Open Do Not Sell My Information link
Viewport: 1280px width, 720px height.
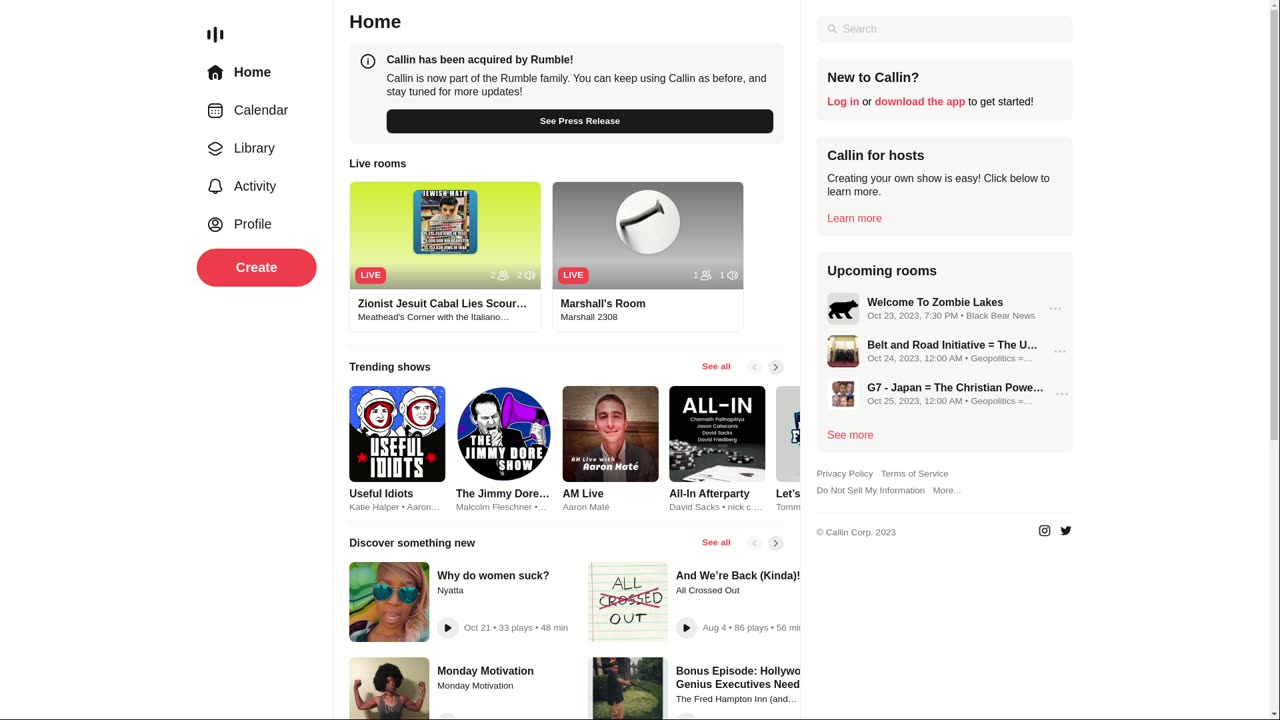pos(870,490)
